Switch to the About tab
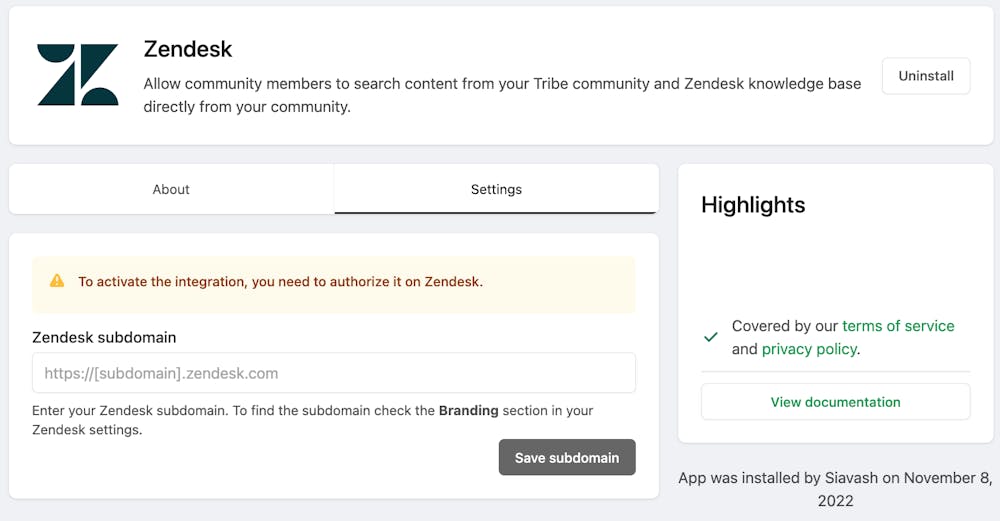Viewport: 1000px width, 521px height. tap(171, 189)
